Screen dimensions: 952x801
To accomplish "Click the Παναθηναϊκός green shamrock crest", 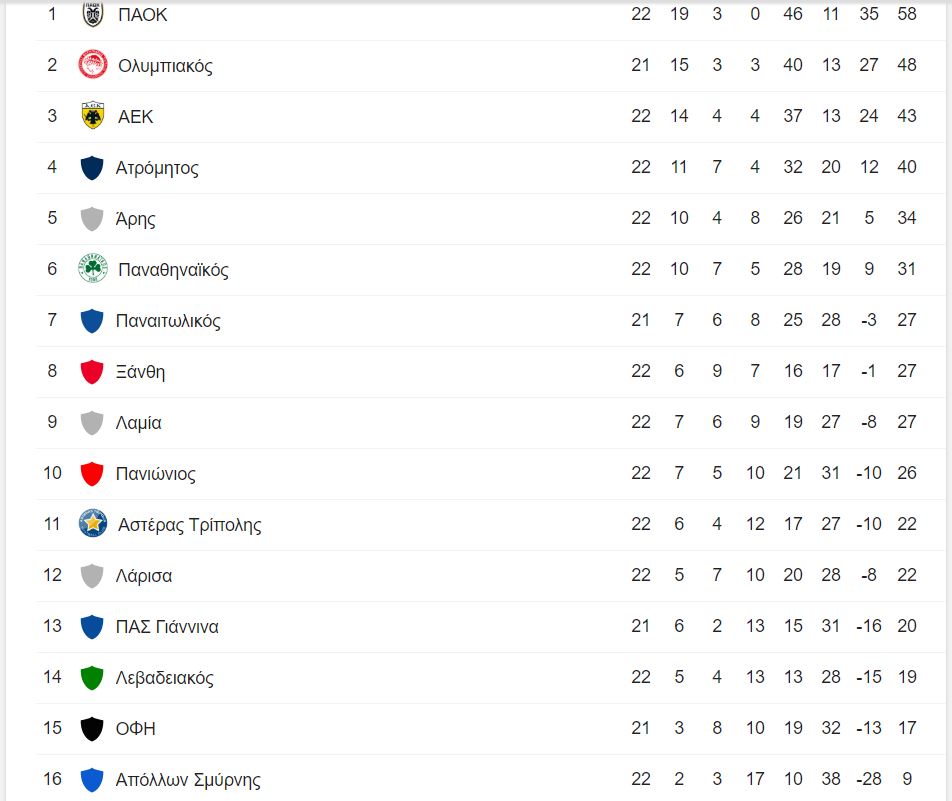I will click(92, 270).
